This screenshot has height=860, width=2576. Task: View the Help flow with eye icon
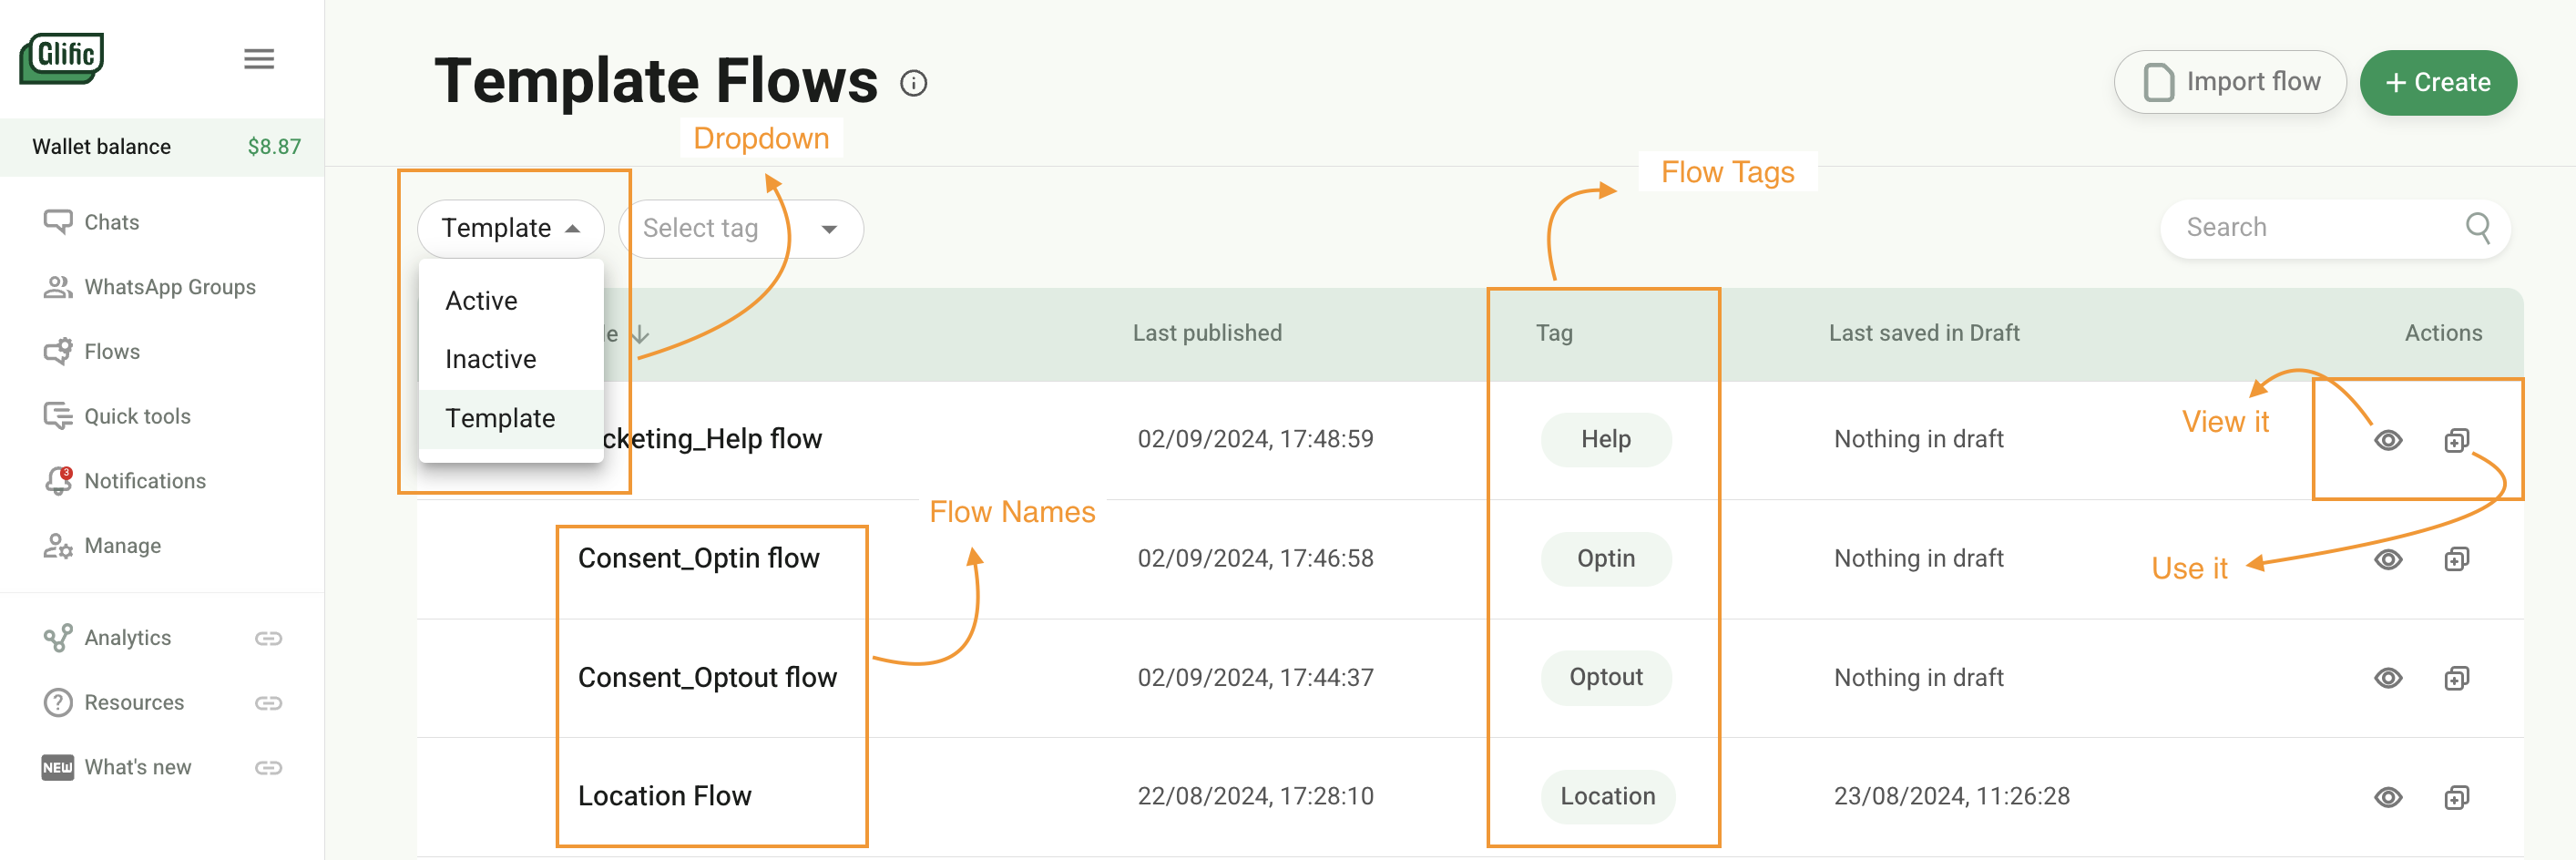tap(2388, 440)
